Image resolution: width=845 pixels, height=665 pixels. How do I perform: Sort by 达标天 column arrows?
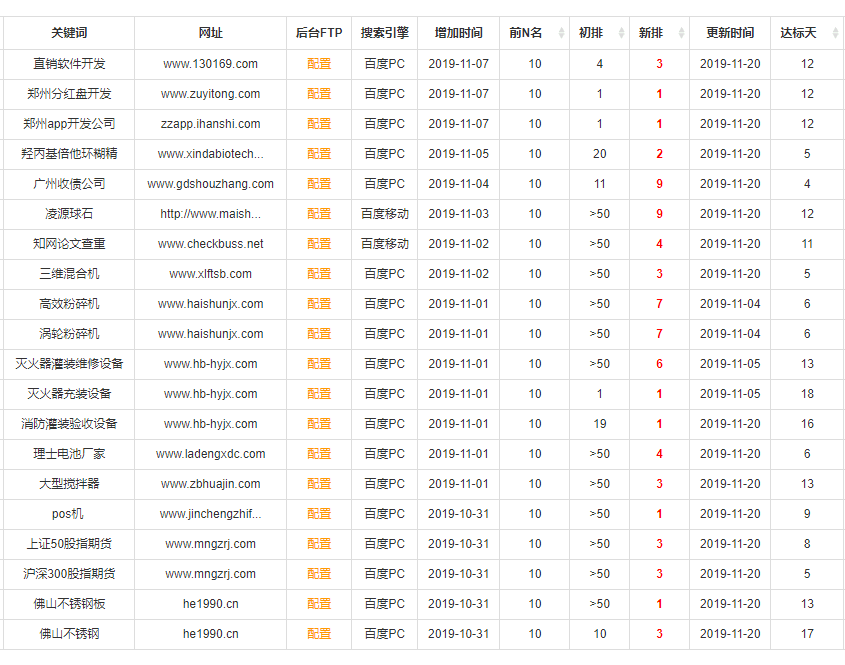pos(835,33)
